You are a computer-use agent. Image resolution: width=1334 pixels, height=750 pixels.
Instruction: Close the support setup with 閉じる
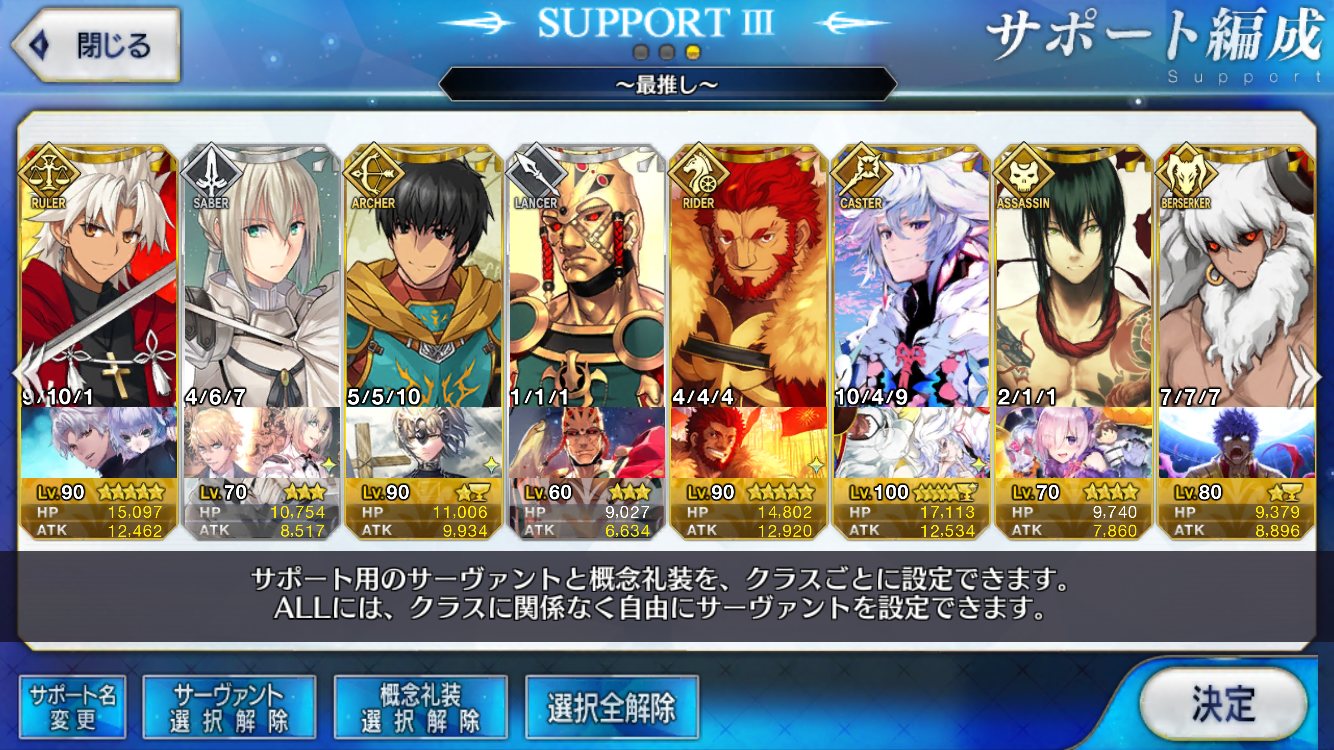[96, 45]
